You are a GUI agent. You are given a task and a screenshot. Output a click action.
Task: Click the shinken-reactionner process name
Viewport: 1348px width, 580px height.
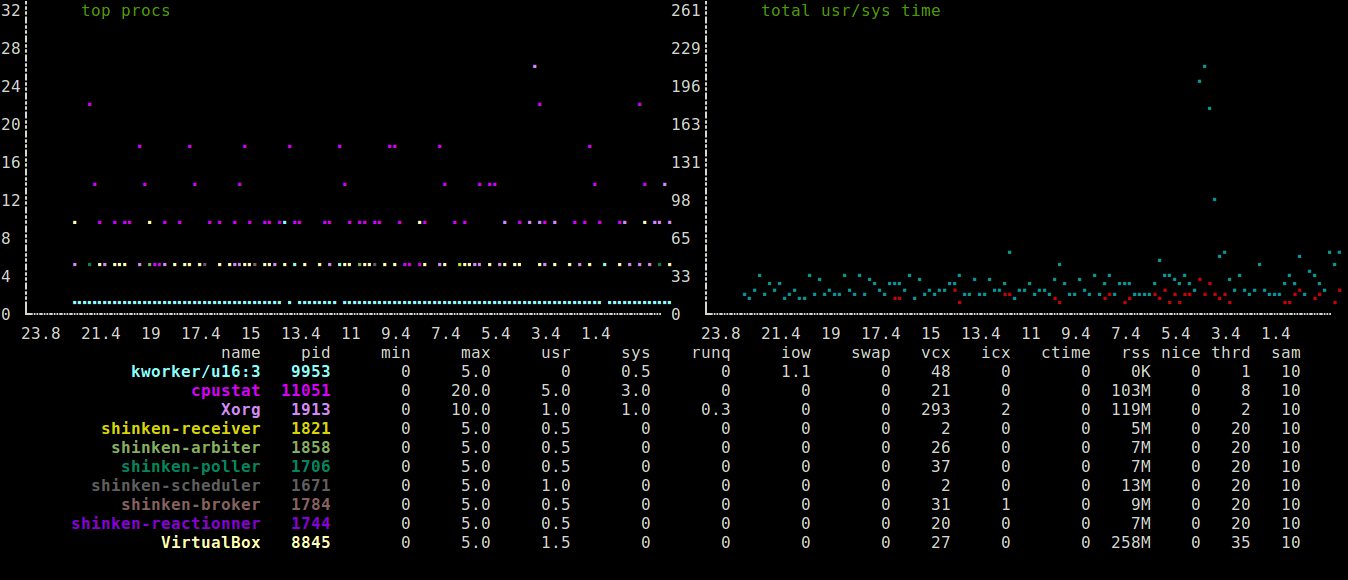pos(164,523)
